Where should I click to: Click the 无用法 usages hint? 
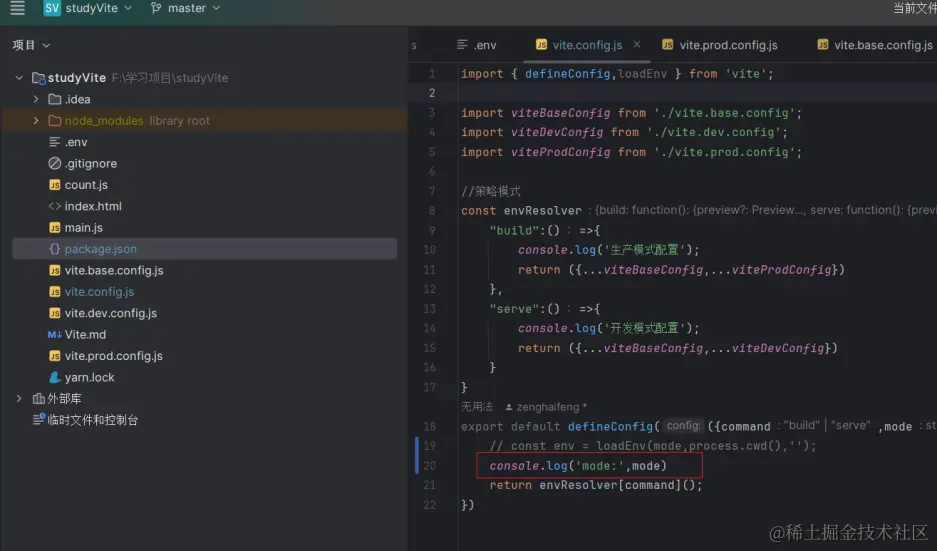[x=477, y=407]
